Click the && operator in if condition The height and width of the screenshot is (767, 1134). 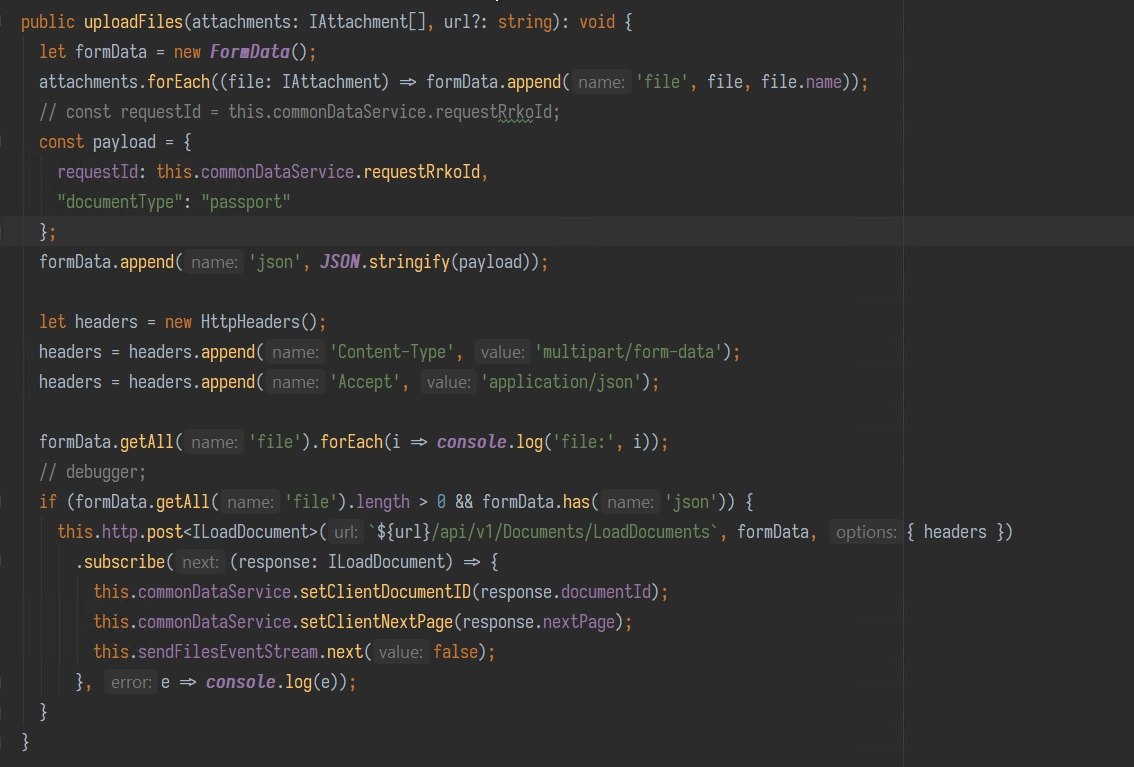[464, 502]
